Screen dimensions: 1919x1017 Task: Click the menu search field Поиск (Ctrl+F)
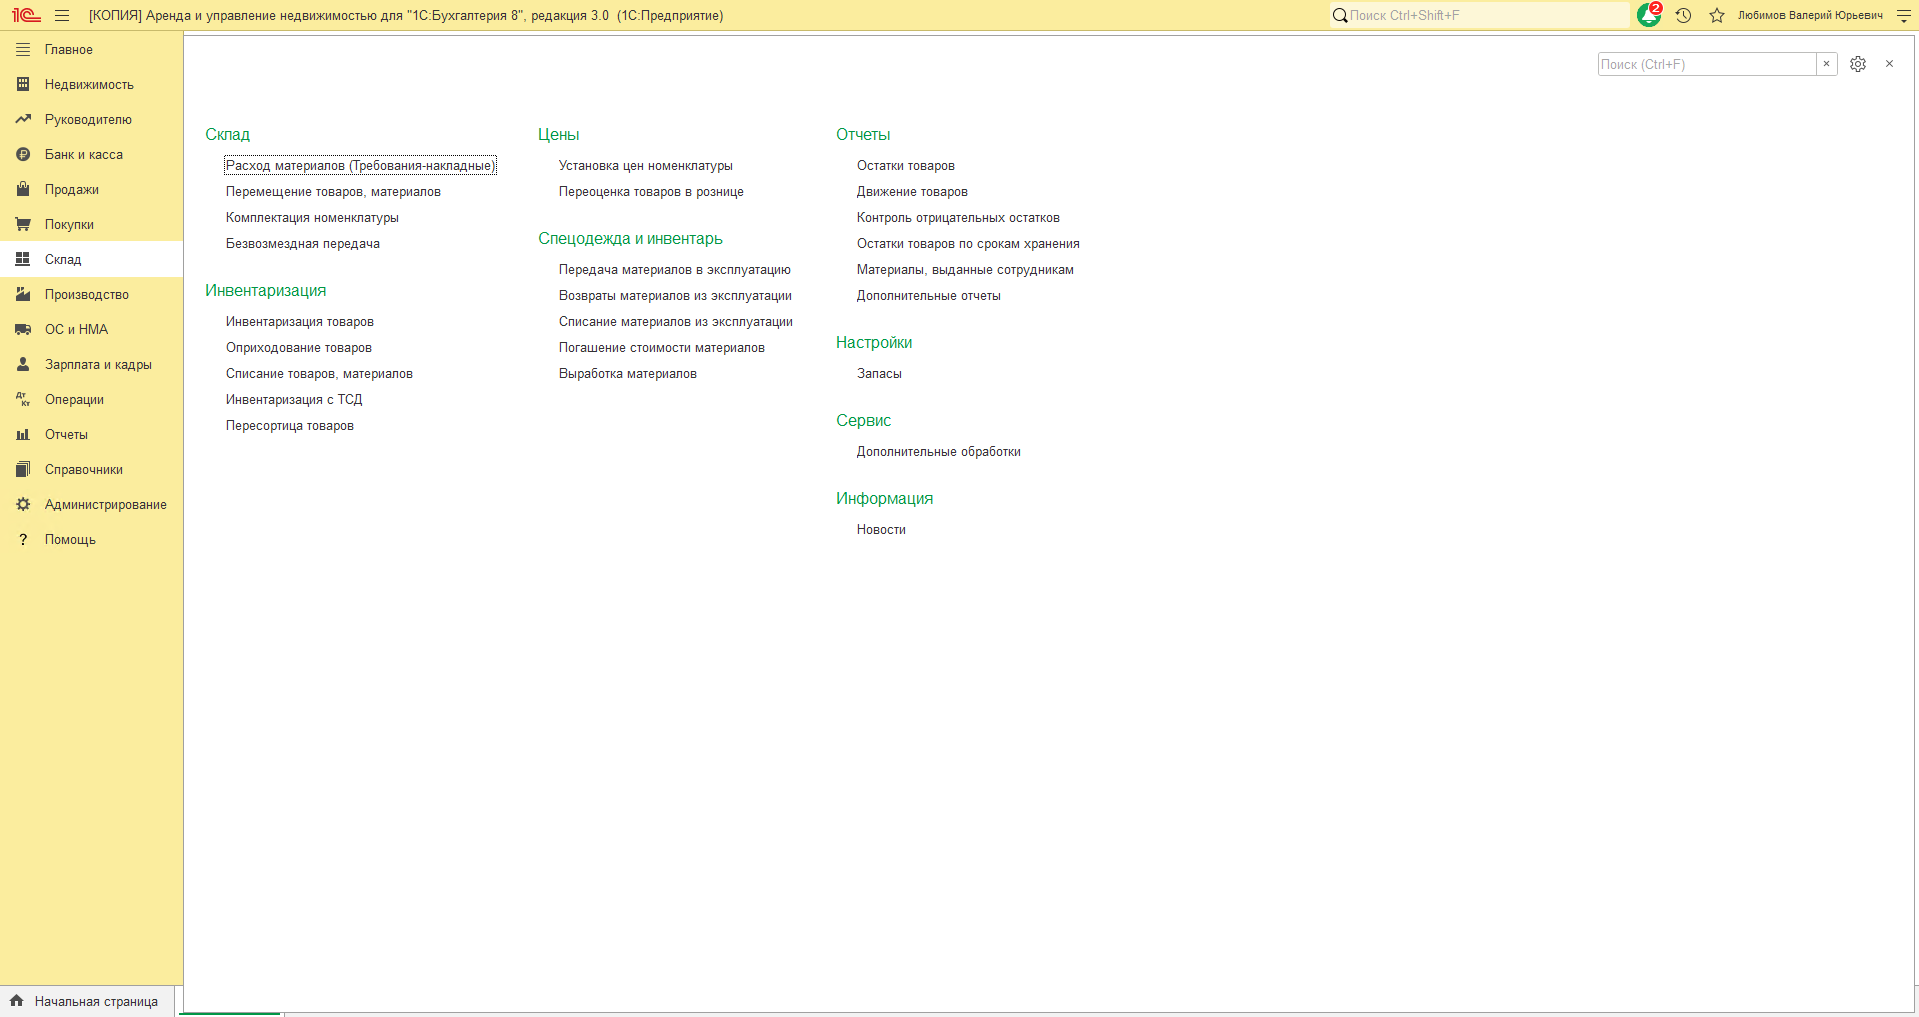[1707, 64]
